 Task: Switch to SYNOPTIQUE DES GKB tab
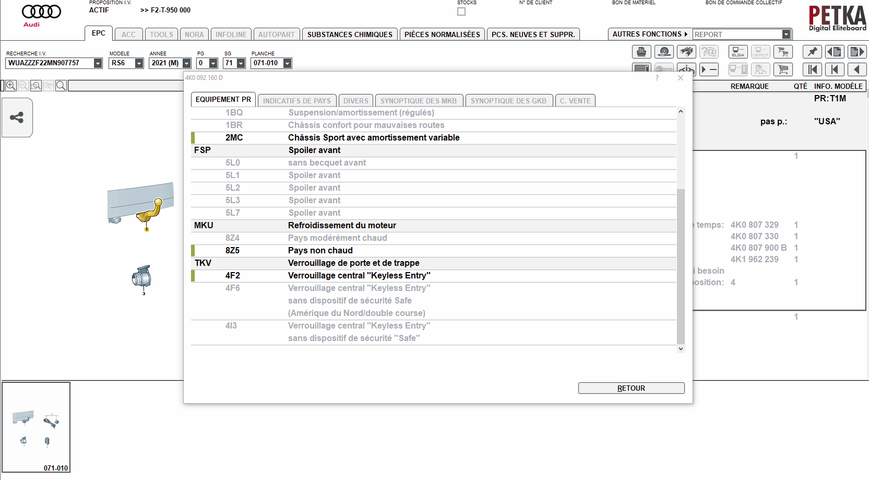508,101
